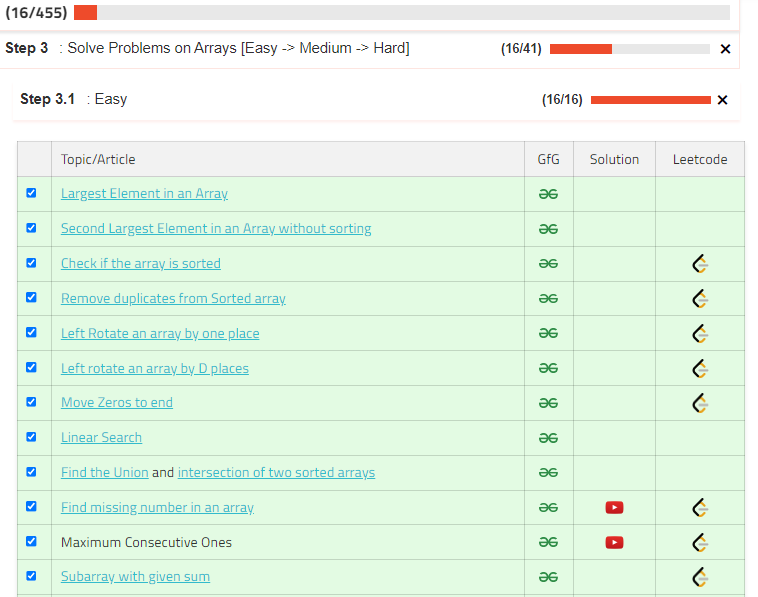This screenshot has width=758, height=597.
Task: Open Largest Element in an Array link
Action: [144, 193]
